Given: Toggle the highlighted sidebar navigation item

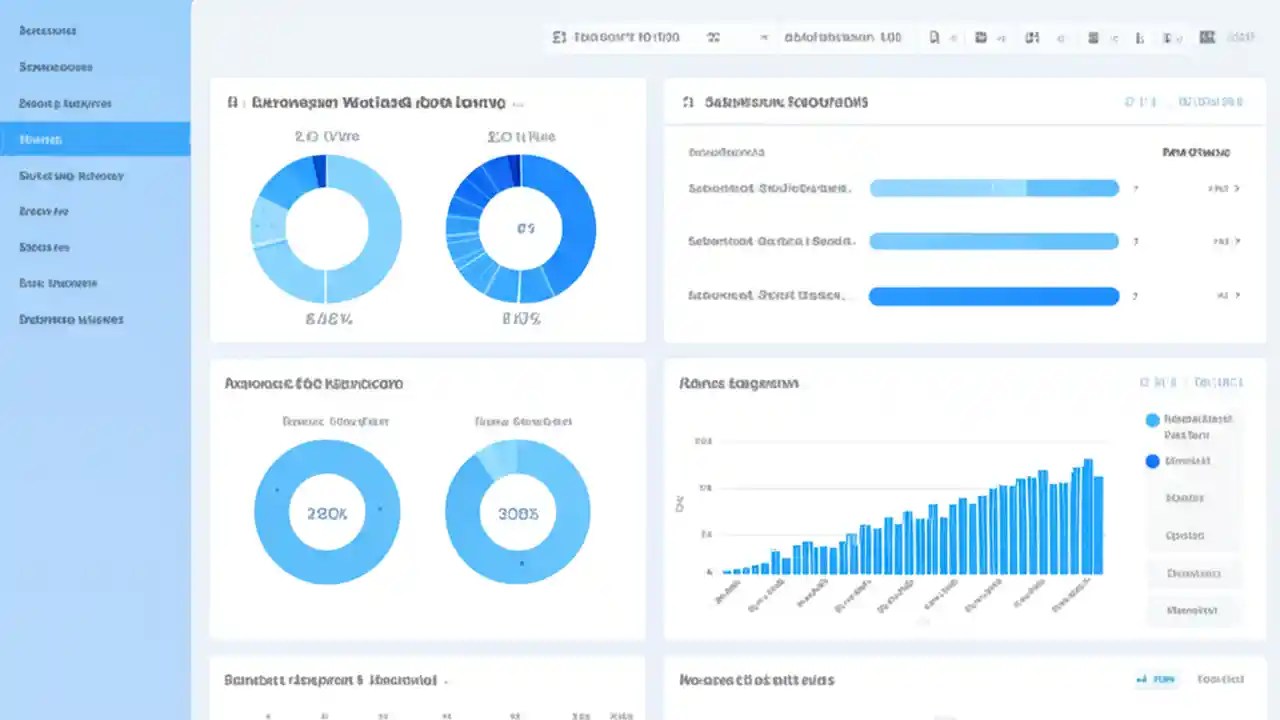Looking at the screenshot, I should (x=95, y=139).
